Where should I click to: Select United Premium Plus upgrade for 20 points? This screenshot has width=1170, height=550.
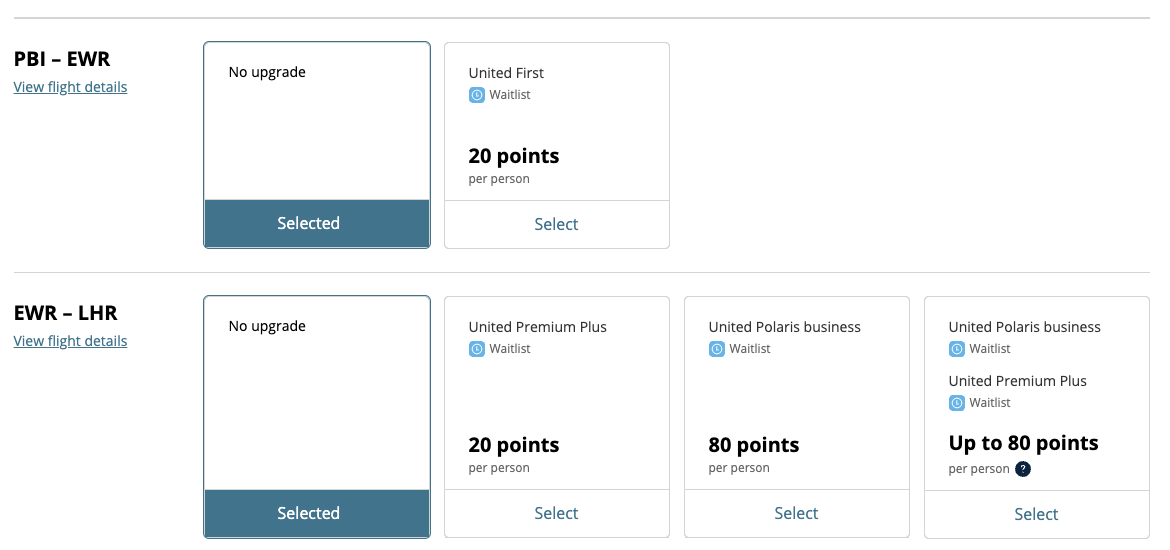tap(556, 513)
